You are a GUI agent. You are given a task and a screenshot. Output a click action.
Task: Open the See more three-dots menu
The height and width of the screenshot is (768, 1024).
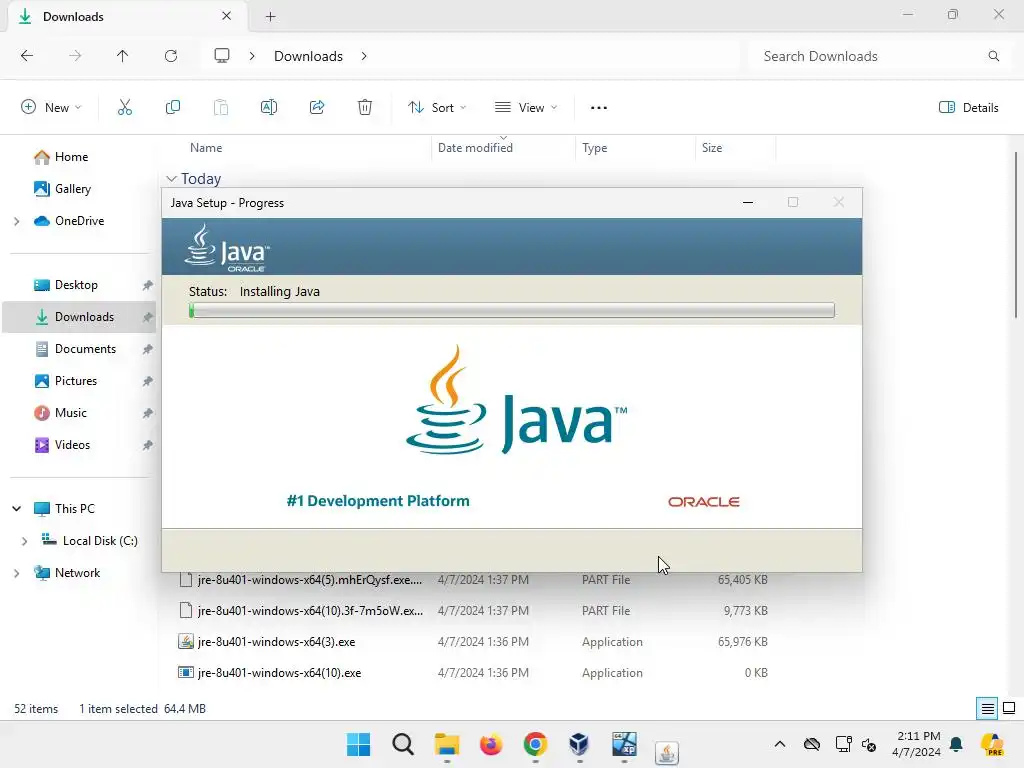click(599, 108)
